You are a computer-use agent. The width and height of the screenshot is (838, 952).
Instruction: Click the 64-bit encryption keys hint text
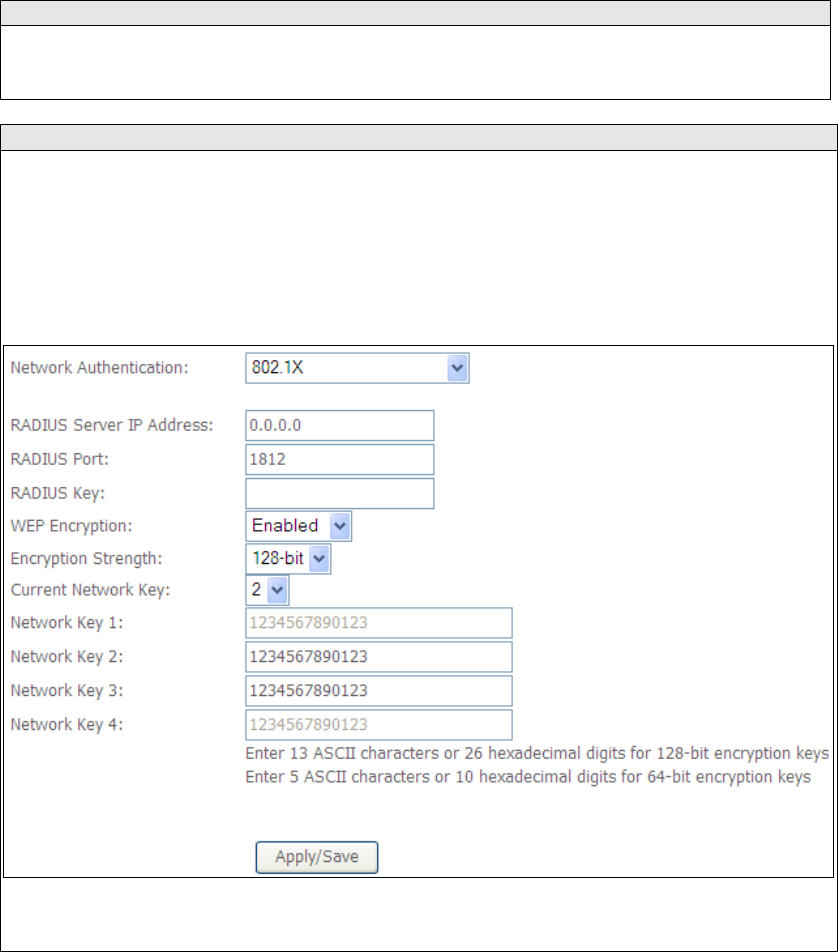click(x=528, y=777)
